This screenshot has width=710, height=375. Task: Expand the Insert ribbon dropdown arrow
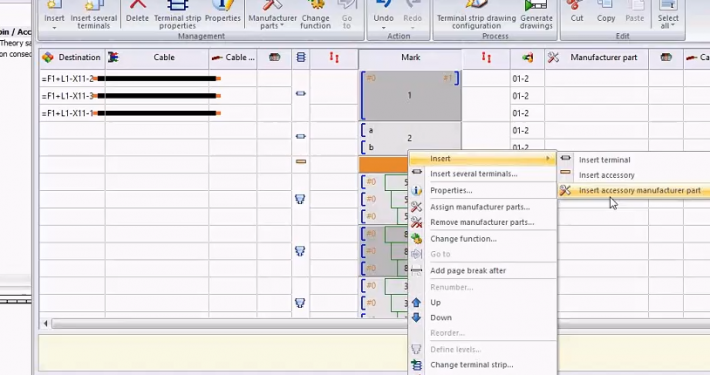click(54, 28)
